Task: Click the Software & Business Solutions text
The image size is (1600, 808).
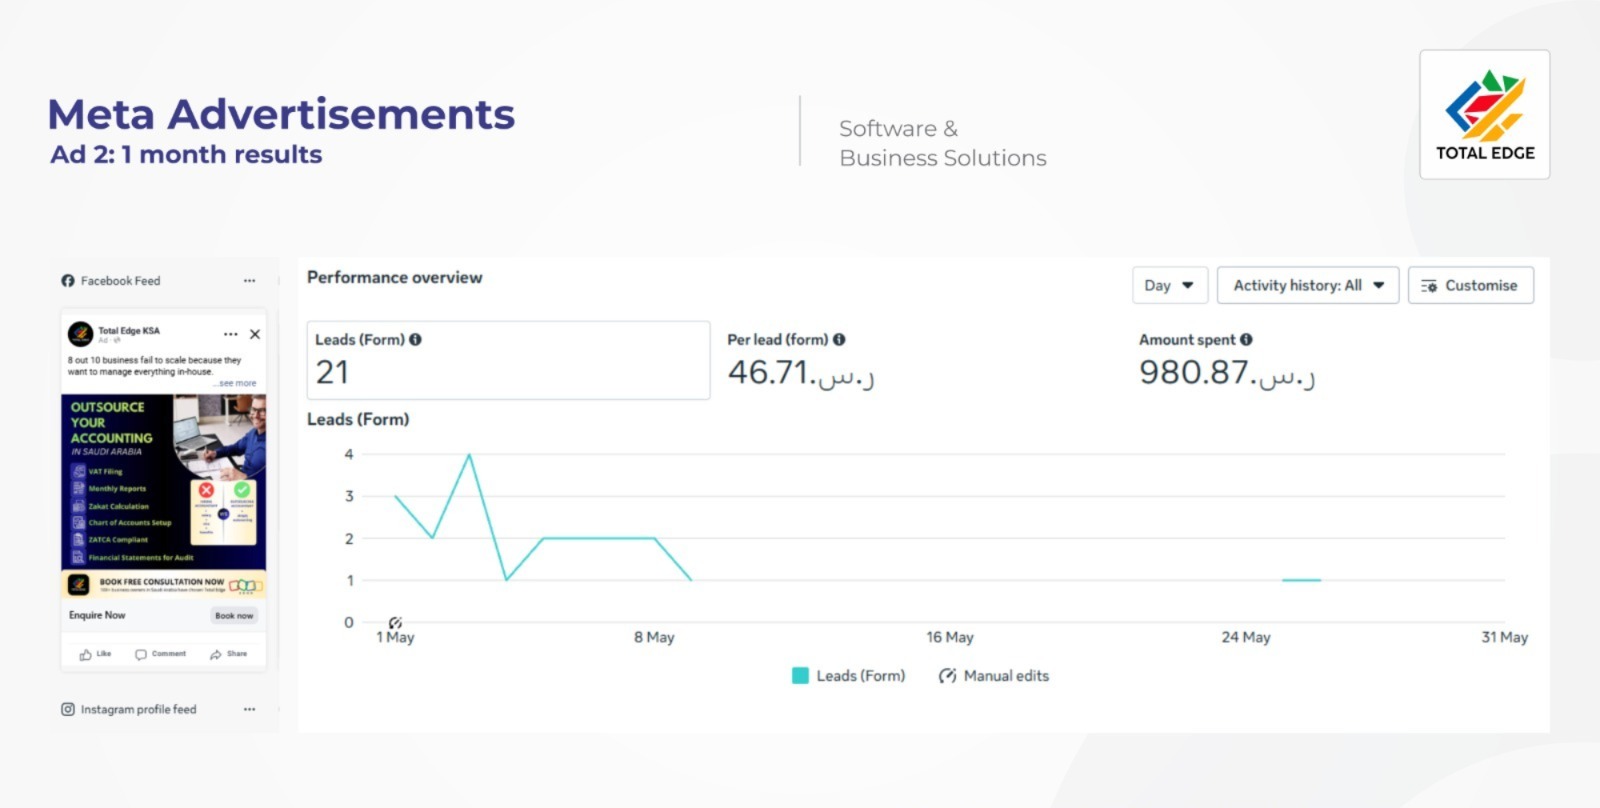Action: pos(943,143)
